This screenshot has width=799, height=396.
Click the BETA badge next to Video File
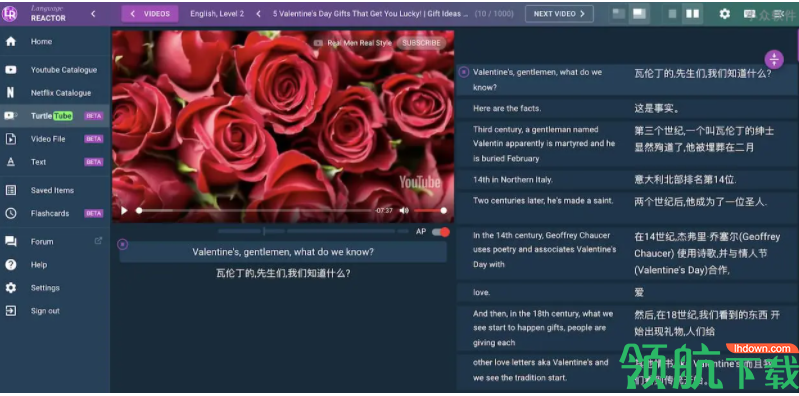[x=94, y=139]
